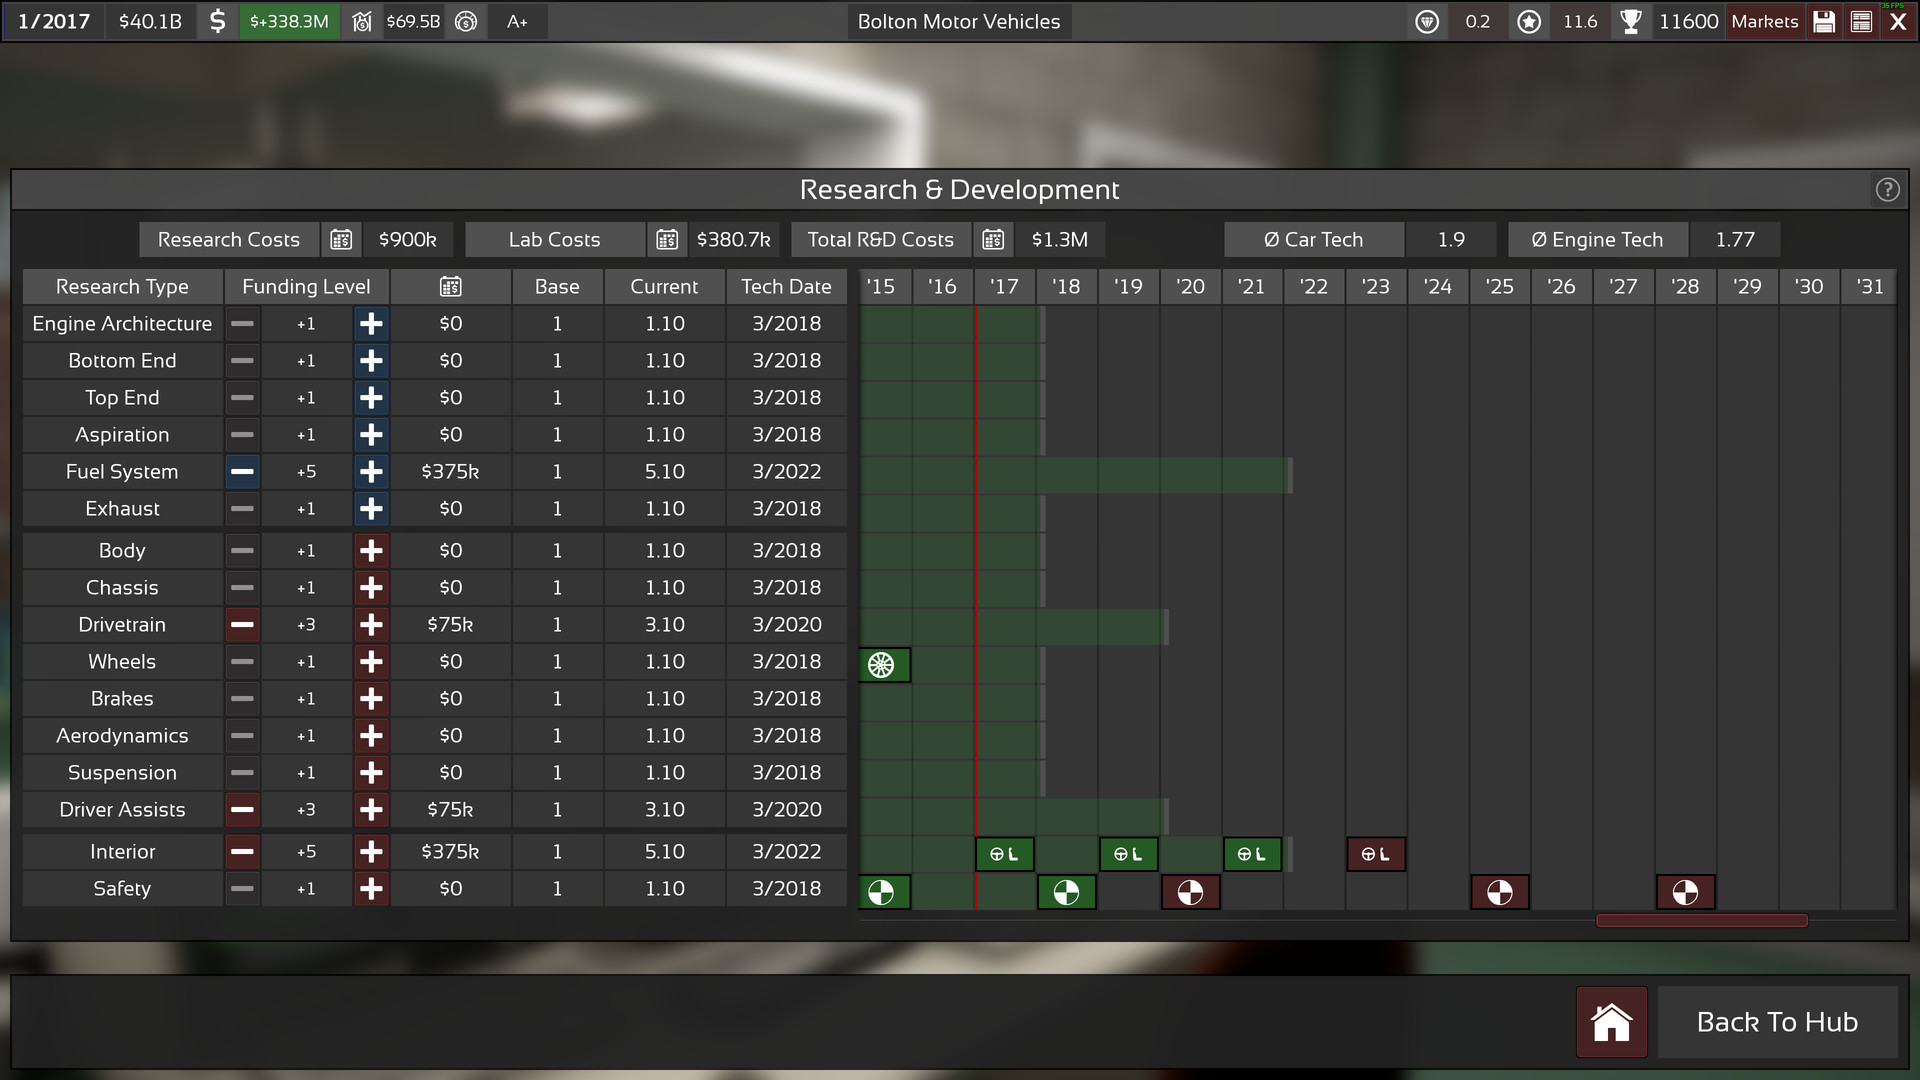Increase Safety funding with plus button
Screen dimensions: 1920x1080
click(371, 889)
